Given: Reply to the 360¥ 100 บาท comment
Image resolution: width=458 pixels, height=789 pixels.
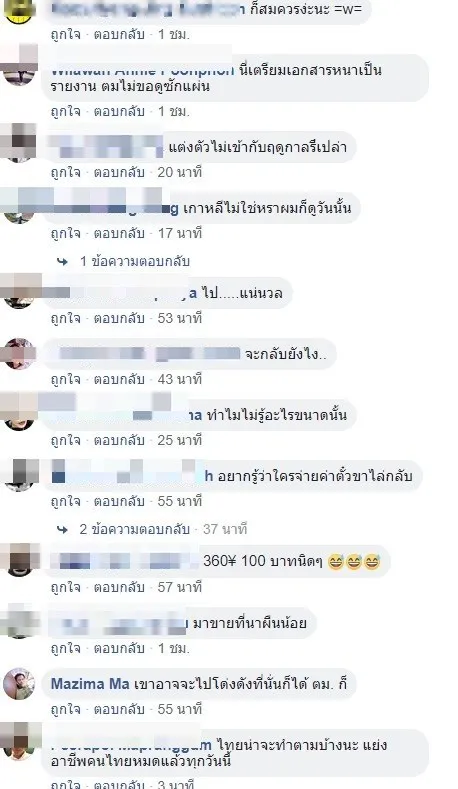Looking at the screenshot, I should [x=119, y=587].
